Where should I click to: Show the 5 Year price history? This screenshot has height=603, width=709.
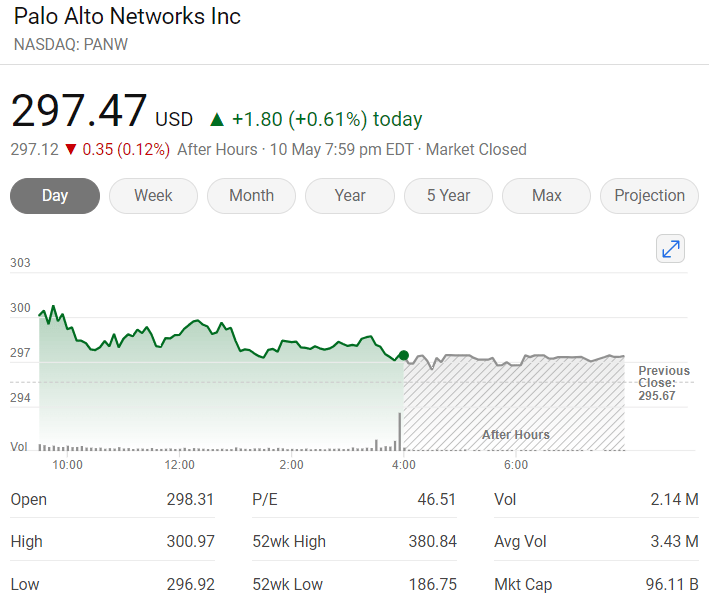[x=449, y=196]
